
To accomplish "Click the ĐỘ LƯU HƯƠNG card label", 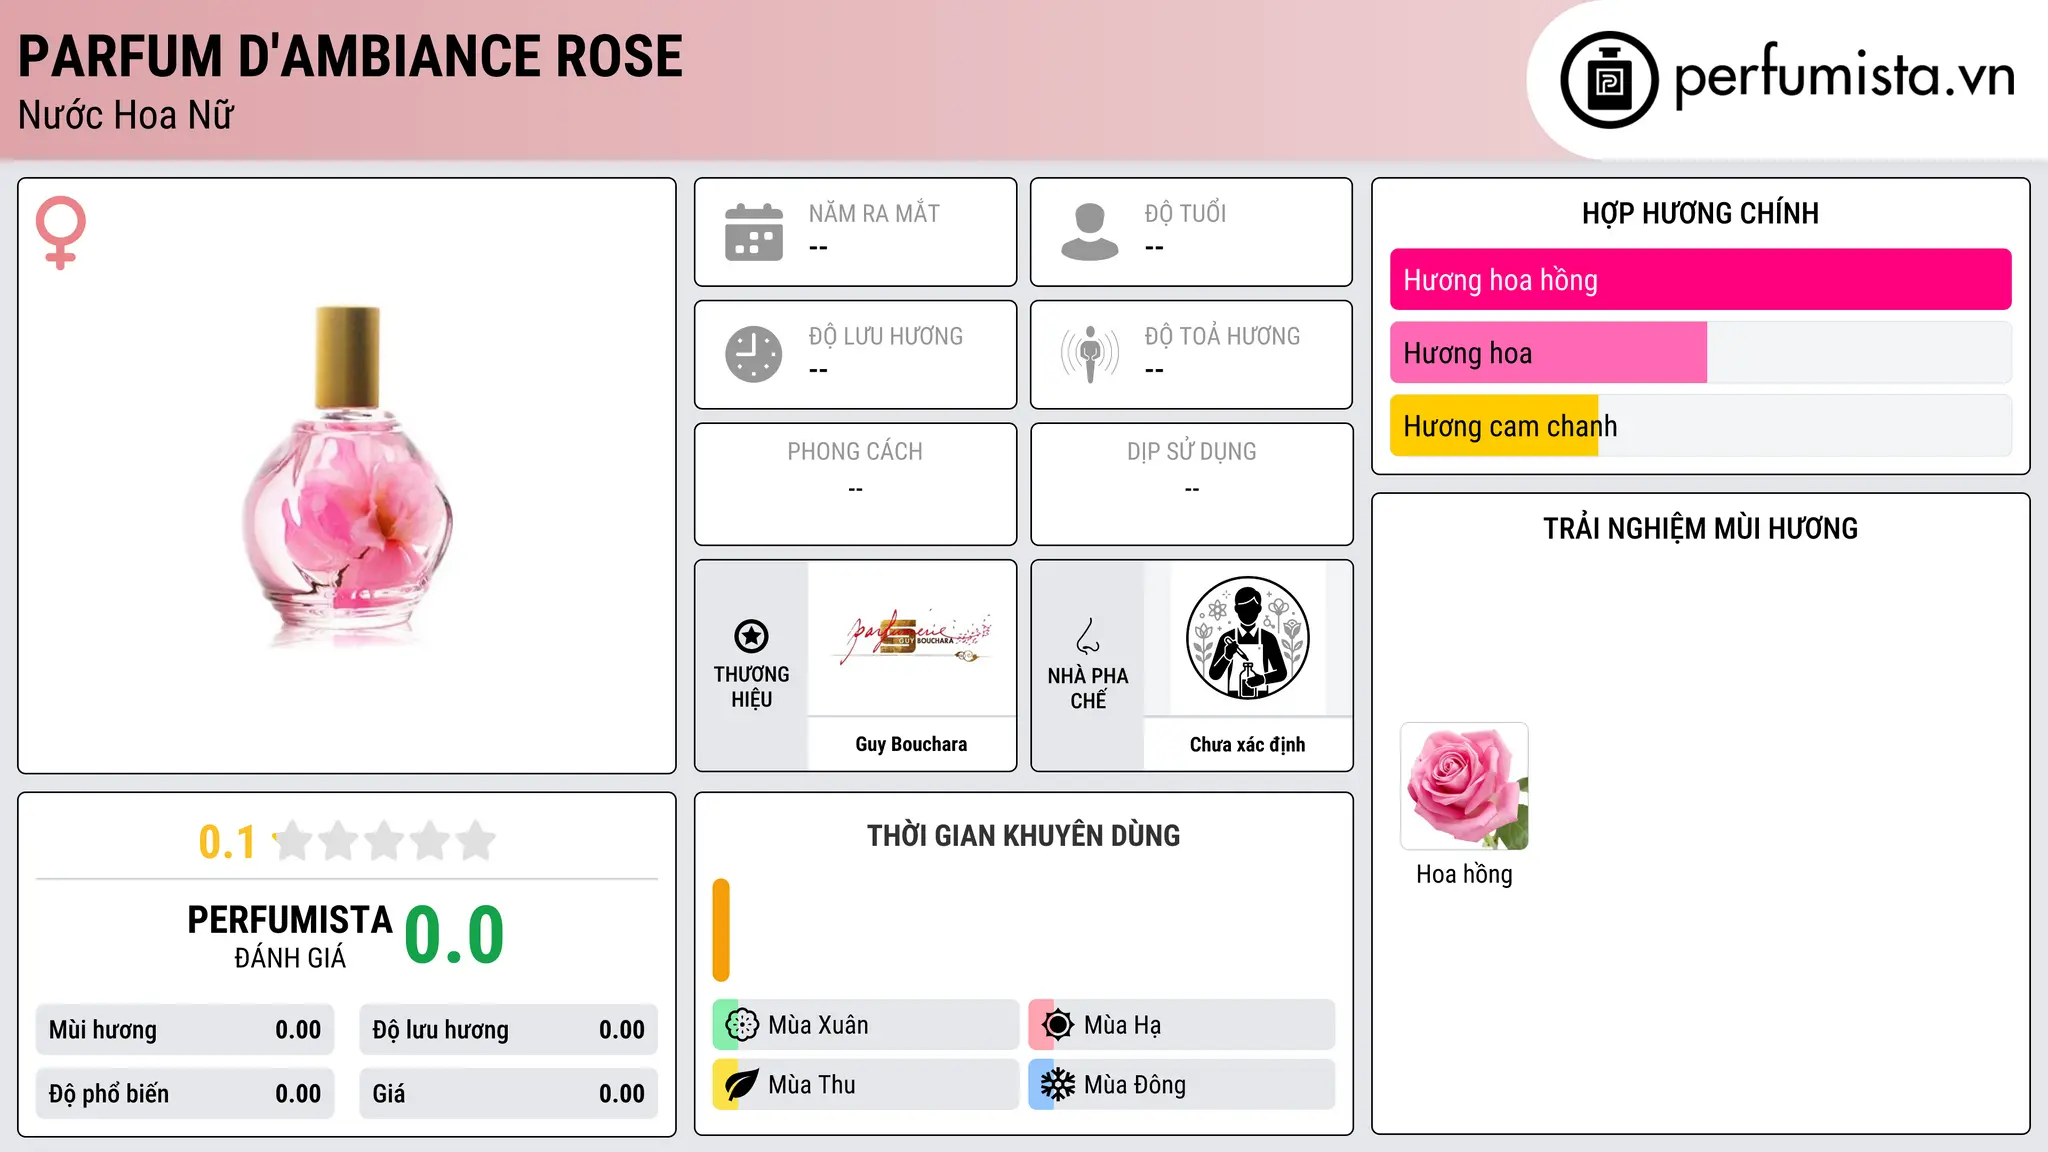I will pos(886,336).
